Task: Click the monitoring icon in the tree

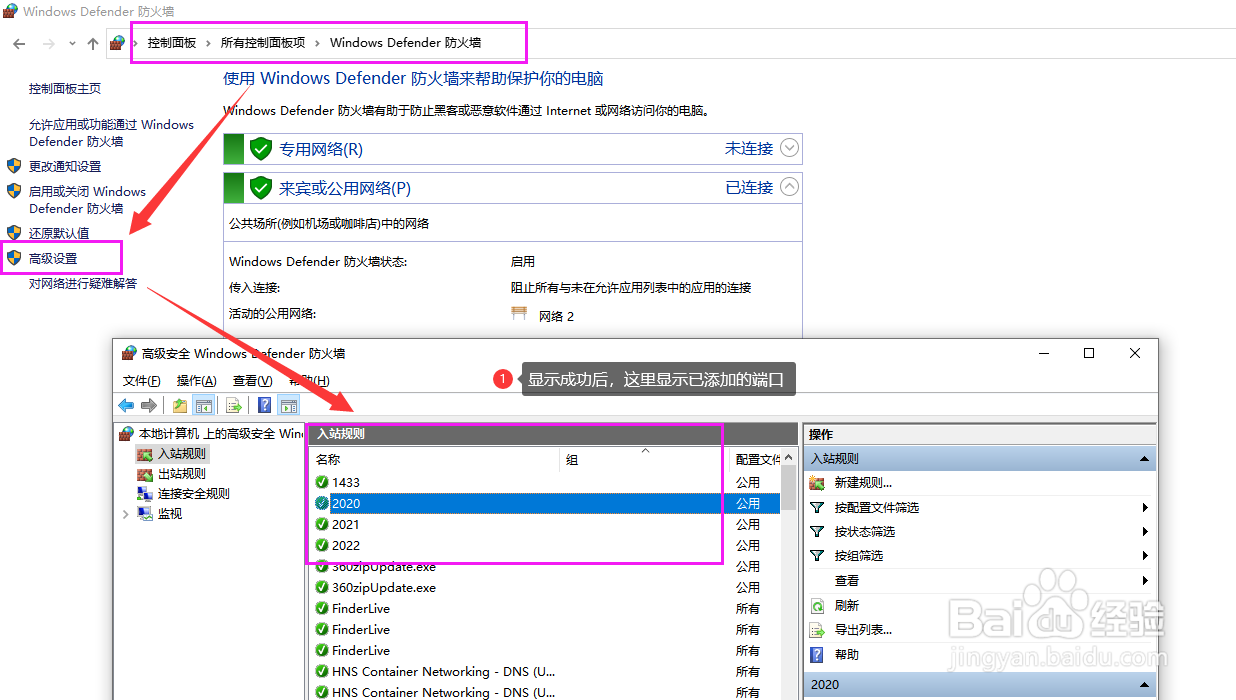Action: point(145,513)
